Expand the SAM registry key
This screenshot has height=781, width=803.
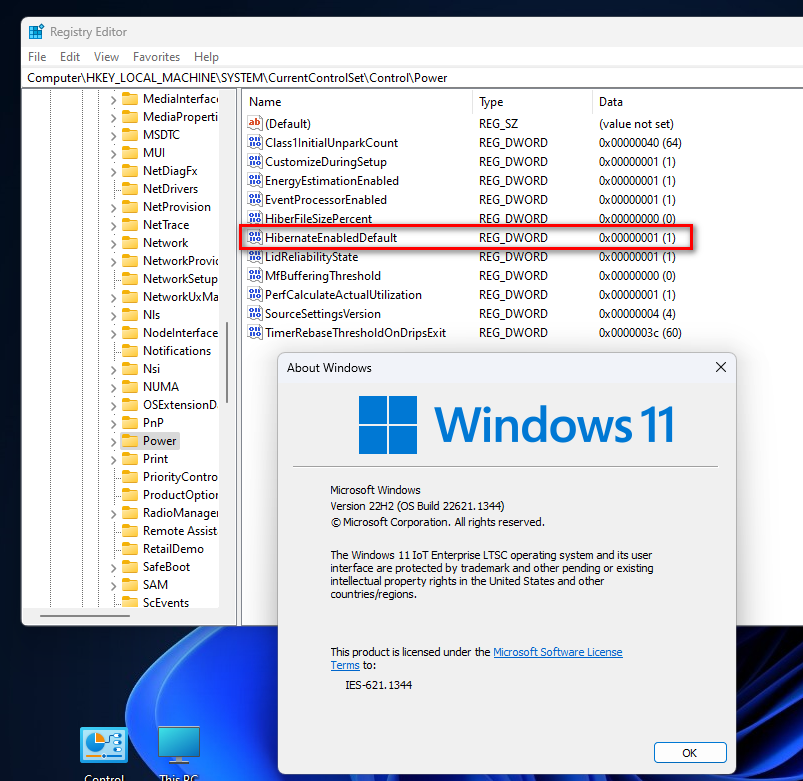coord(113,585)
